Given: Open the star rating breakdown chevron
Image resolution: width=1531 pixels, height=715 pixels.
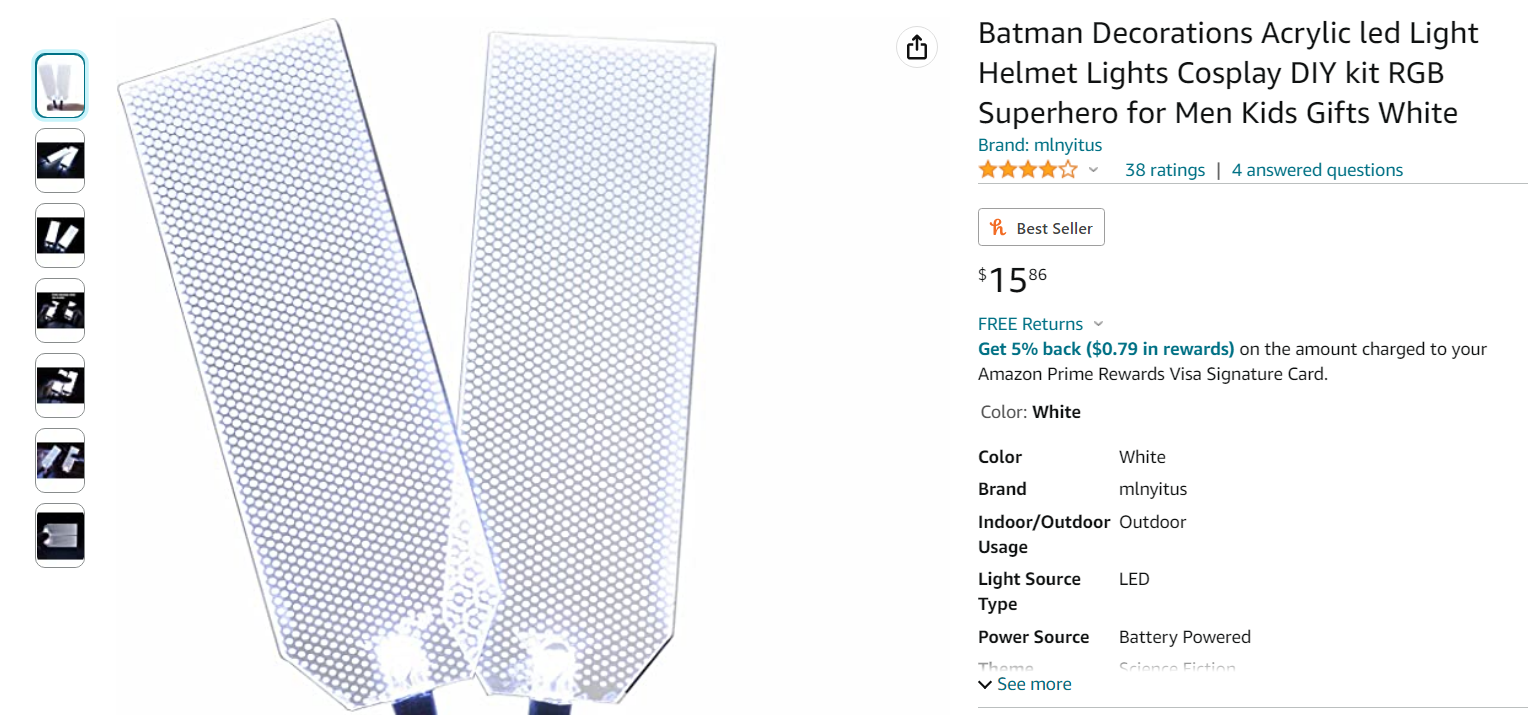Looking at the screenshot, I should pos(1093,170).
